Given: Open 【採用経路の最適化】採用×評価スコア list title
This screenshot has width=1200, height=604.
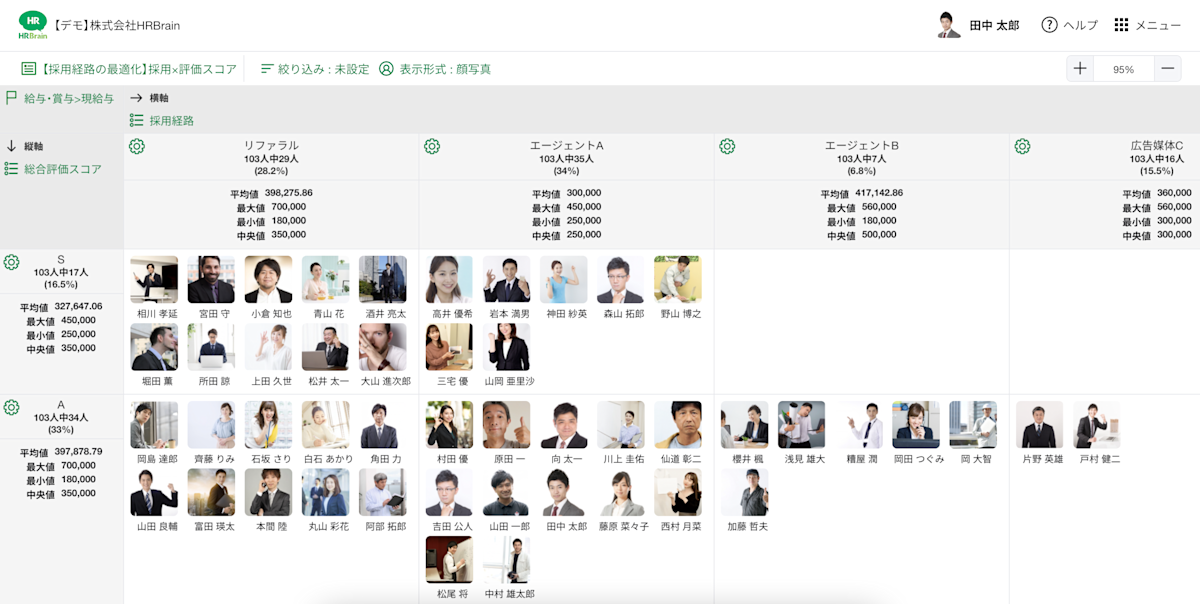Looking at the screenshot, I should pos(129,69).
